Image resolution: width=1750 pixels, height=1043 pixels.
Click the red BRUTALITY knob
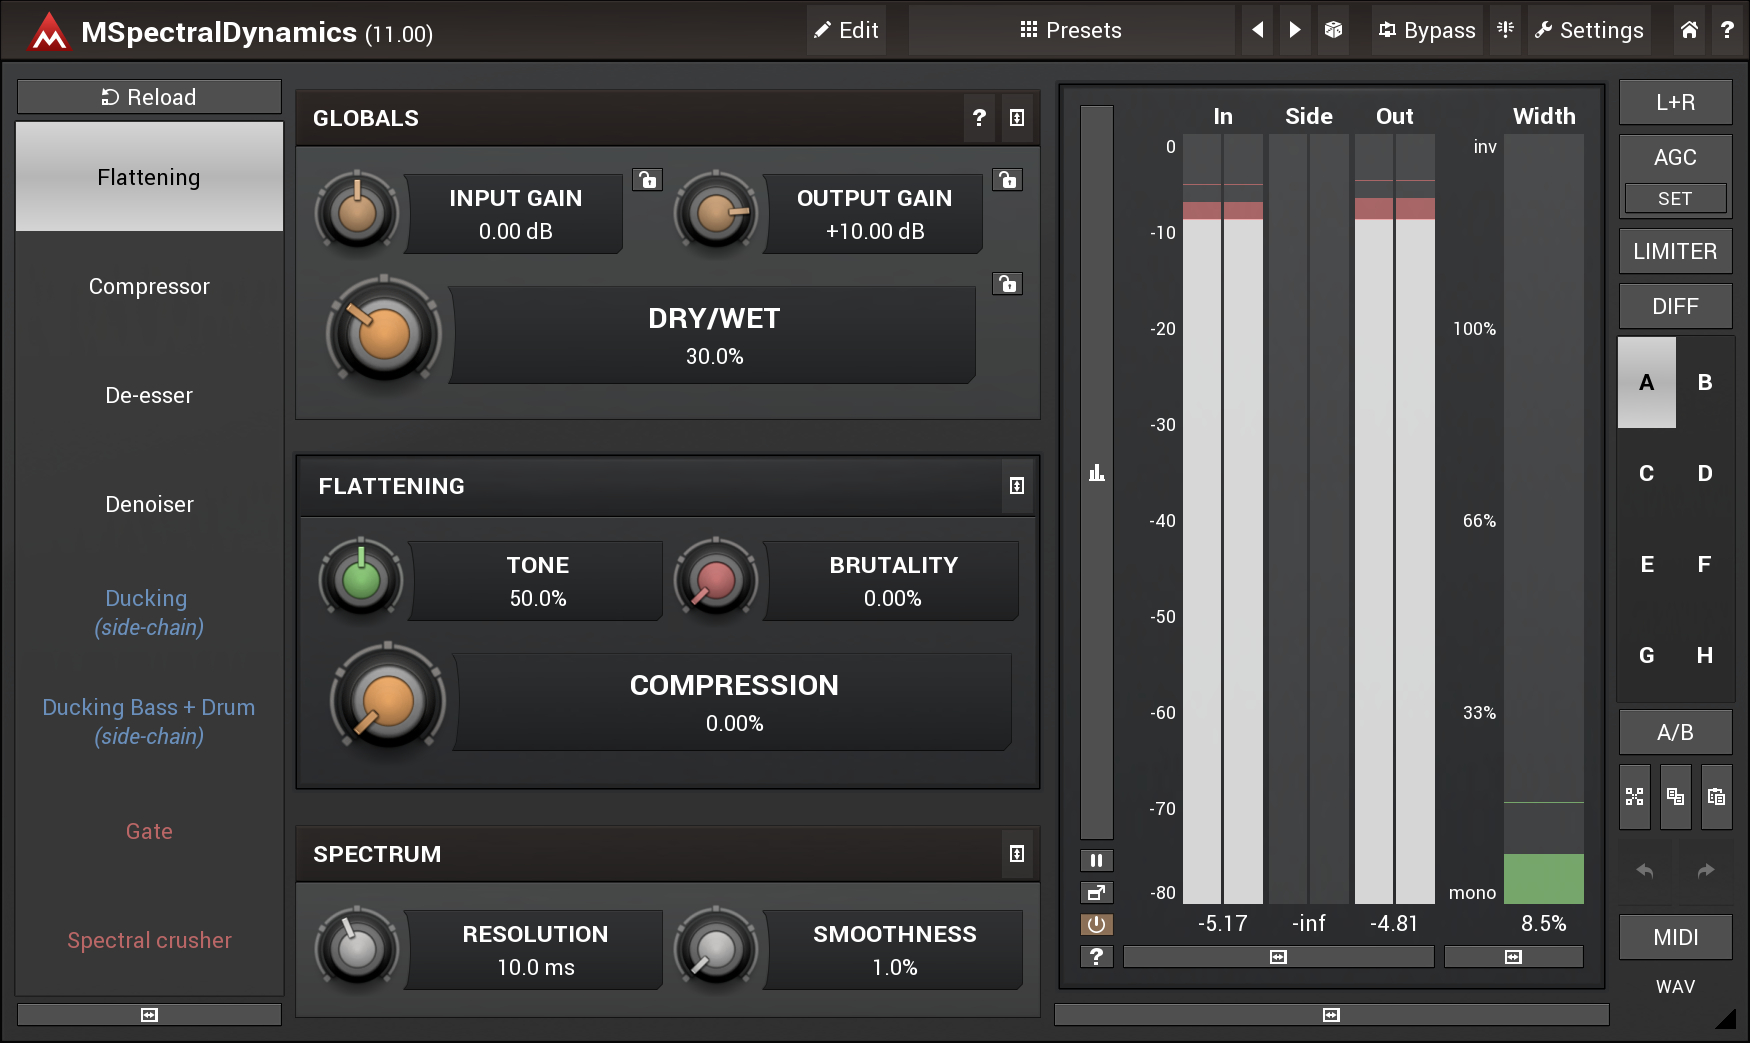[x=716, y=579]
